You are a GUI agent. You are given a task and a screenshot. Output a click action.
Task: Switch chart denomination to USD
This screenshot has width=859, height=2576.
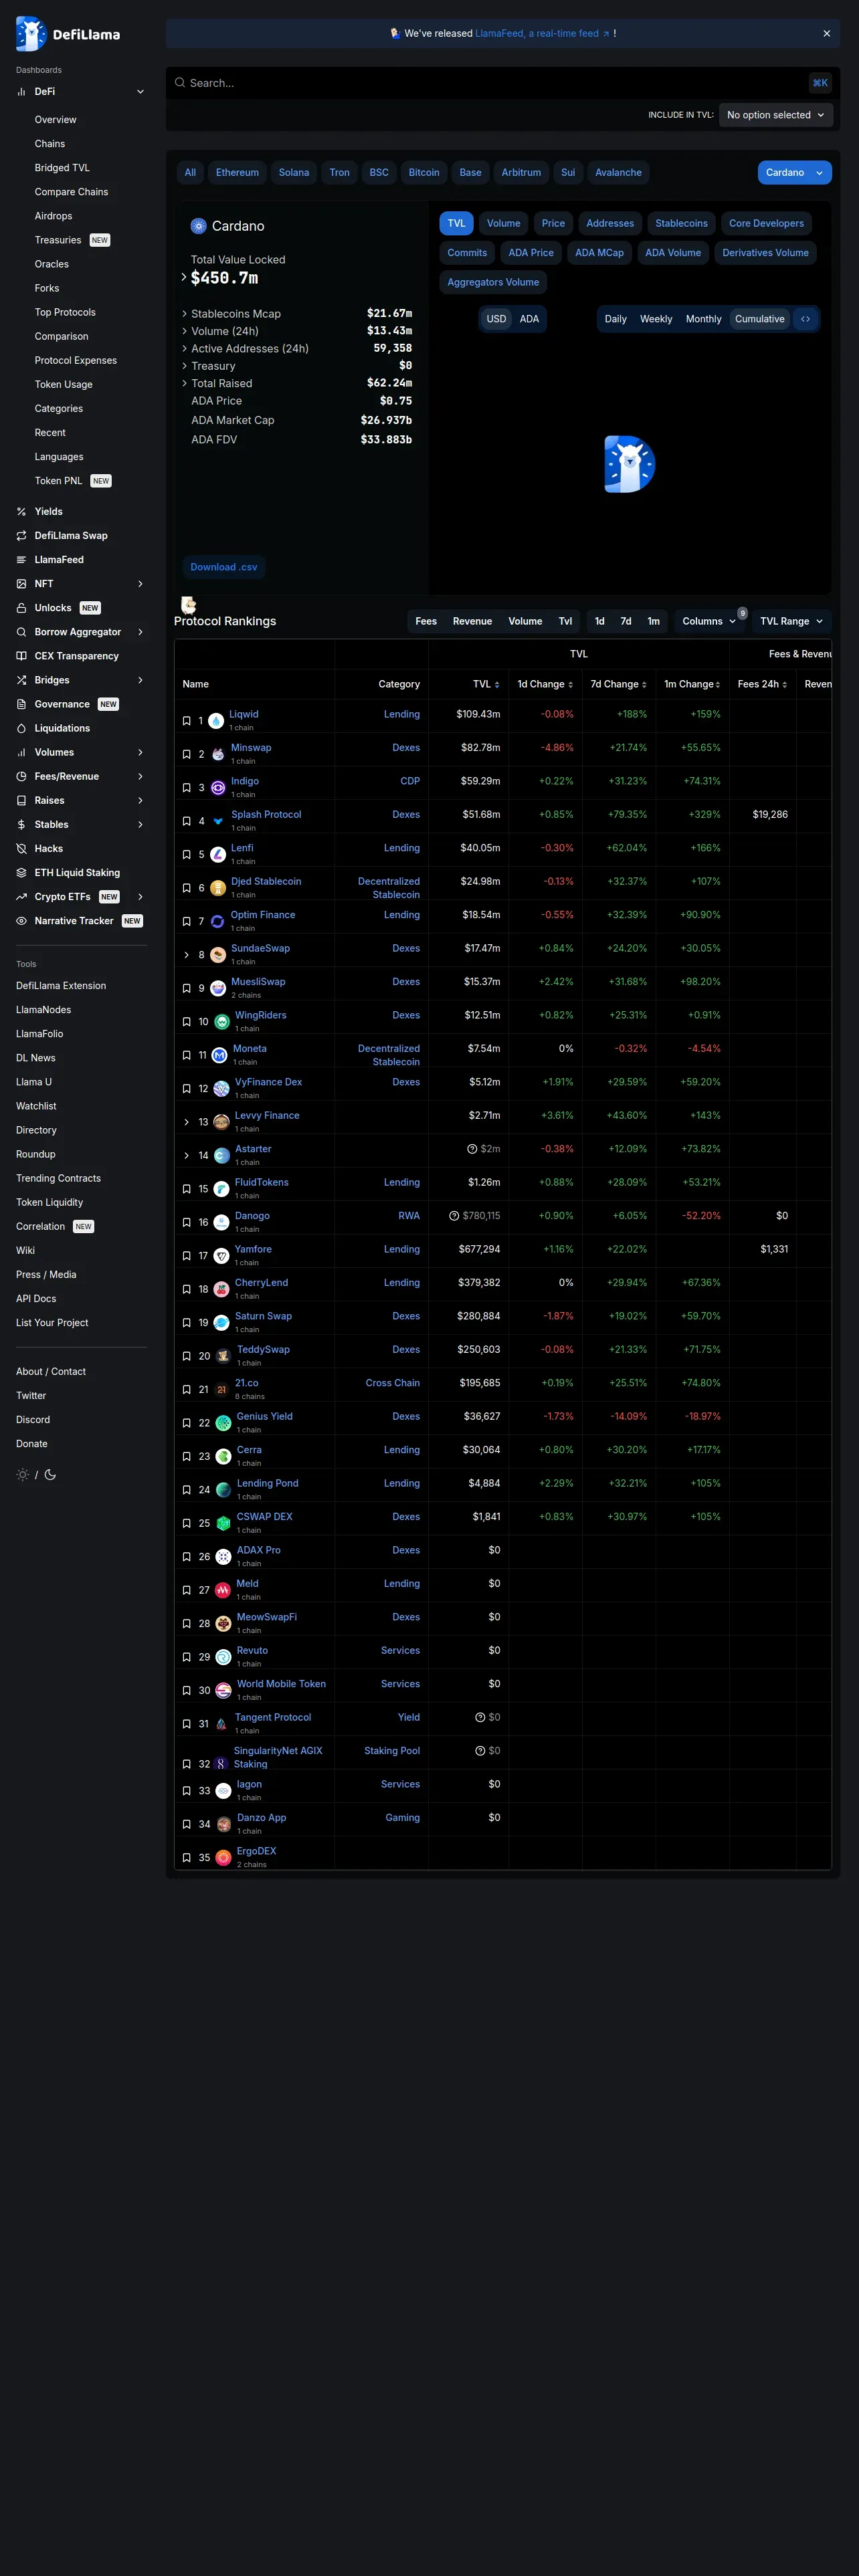pyautogui.click(x=496, y=319)
